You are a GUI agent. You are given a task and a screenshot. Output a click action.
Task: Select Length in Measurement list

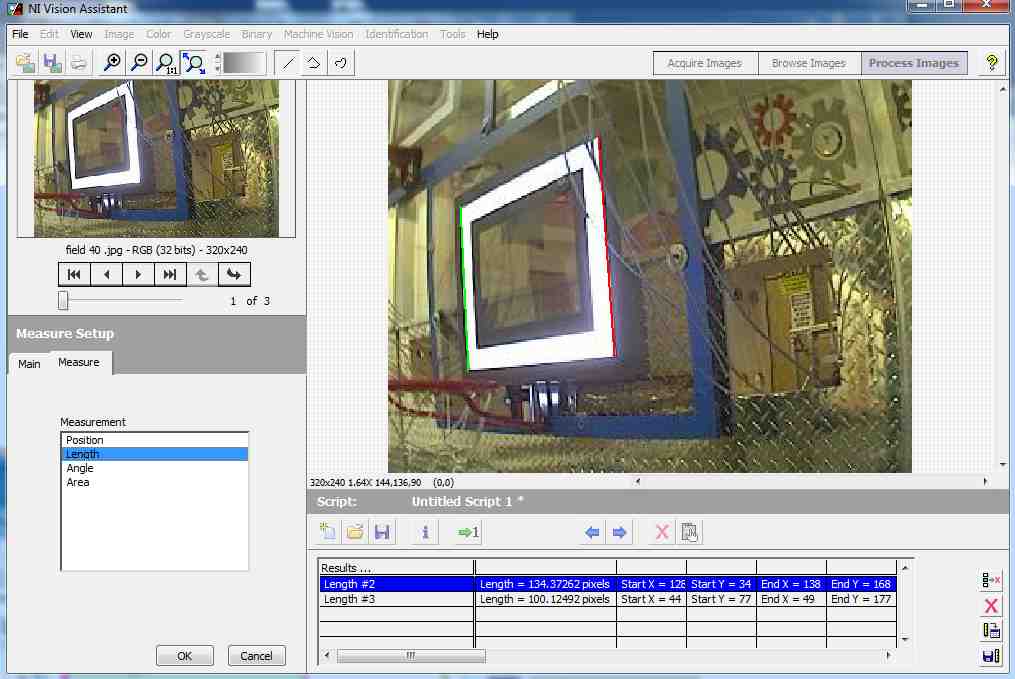point(154,454)
